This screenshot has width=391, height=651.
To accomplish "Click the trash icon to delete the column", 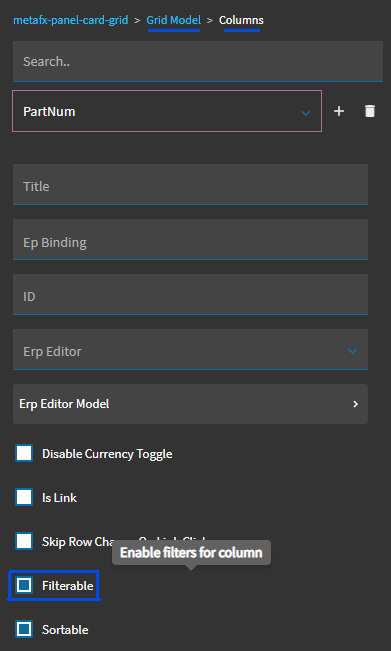I will pyautogui.click(x=369, y=111).
